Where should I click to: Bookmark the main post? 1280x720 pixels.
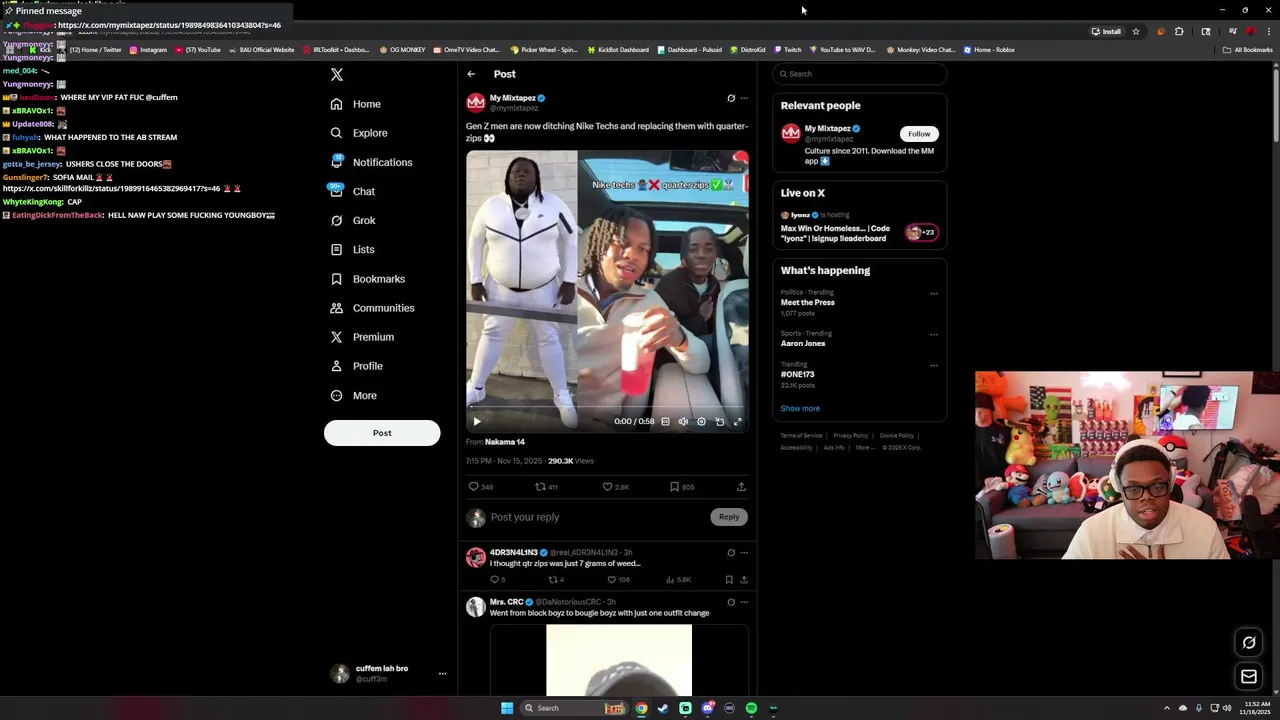(681, 487)
